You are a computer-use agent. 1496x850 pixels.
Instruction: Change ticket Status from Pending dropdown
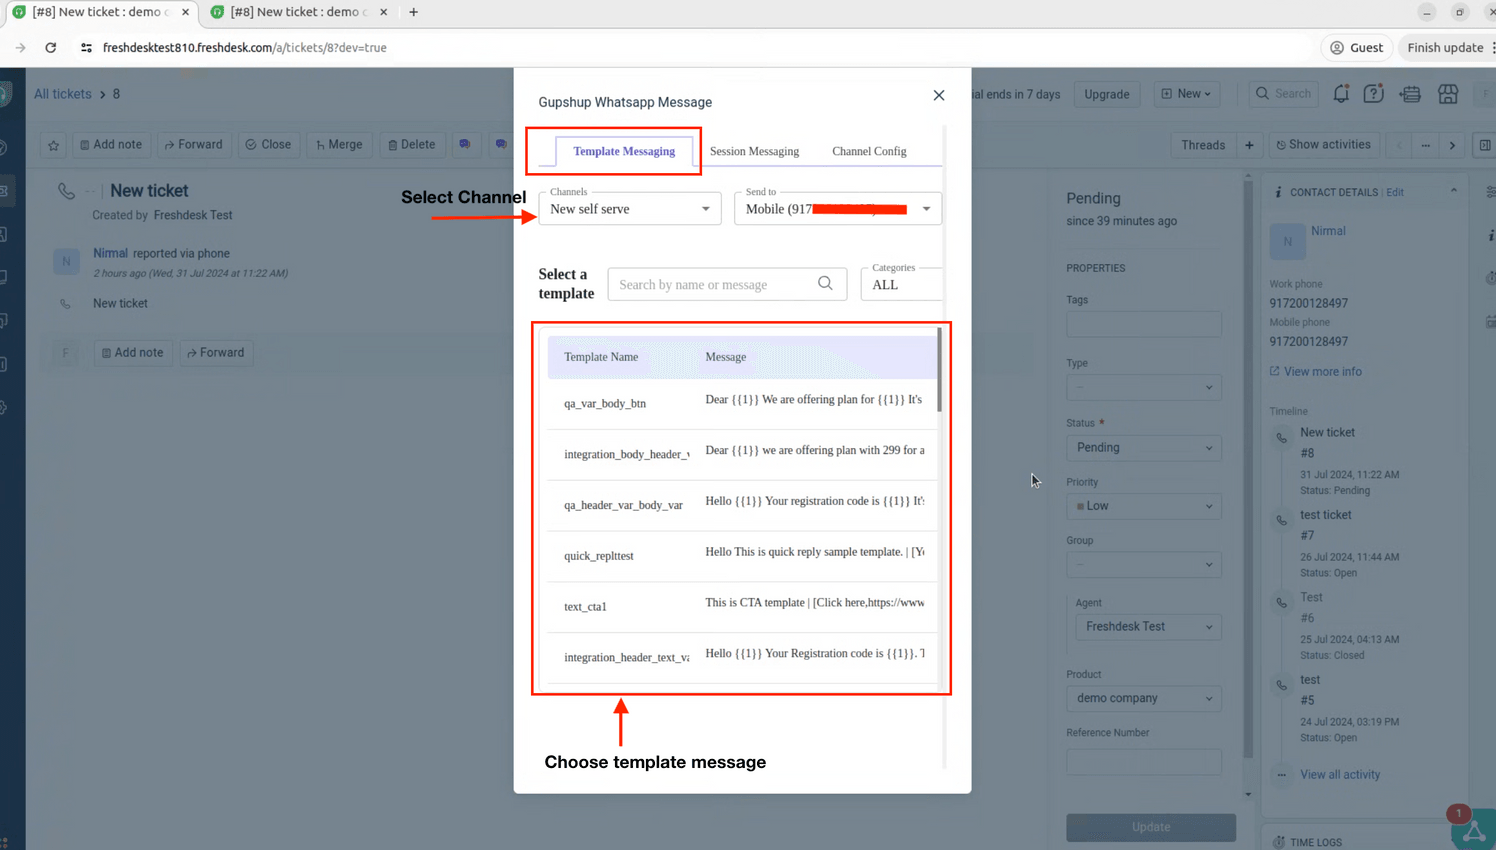coord(1143,447)
